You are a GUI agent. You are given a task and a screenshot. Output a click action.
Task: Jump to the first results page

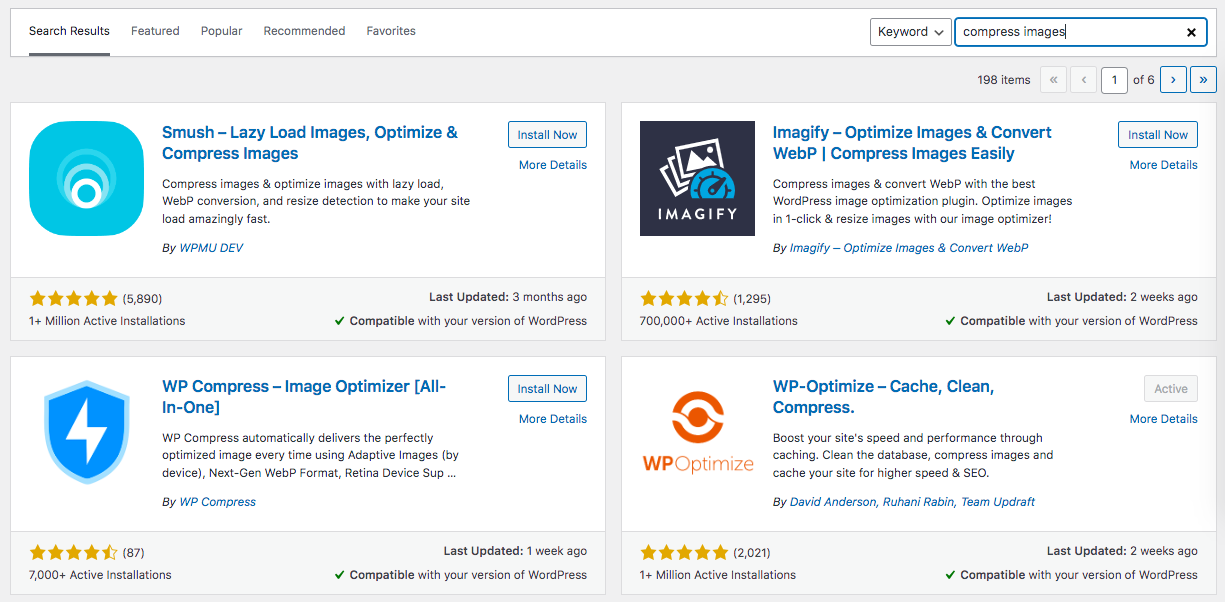1053,79
